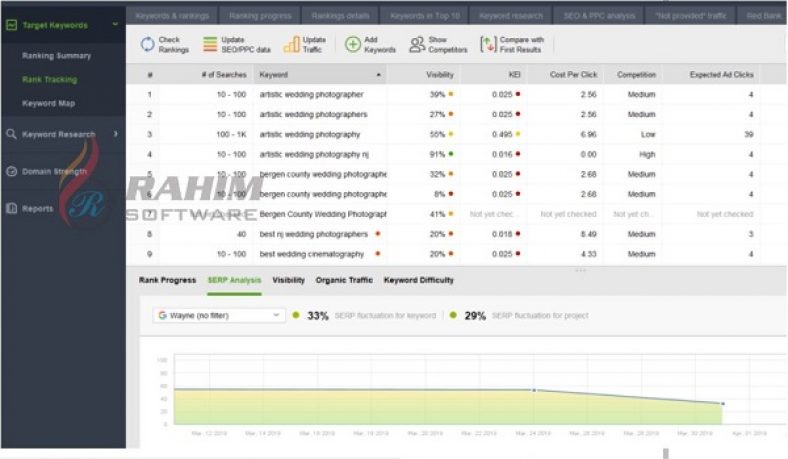Image resolution: width=788 pixels, height=459 pixels.
Task: Open the Visibility tab in lower panel
Action: (x=288, y=280)
